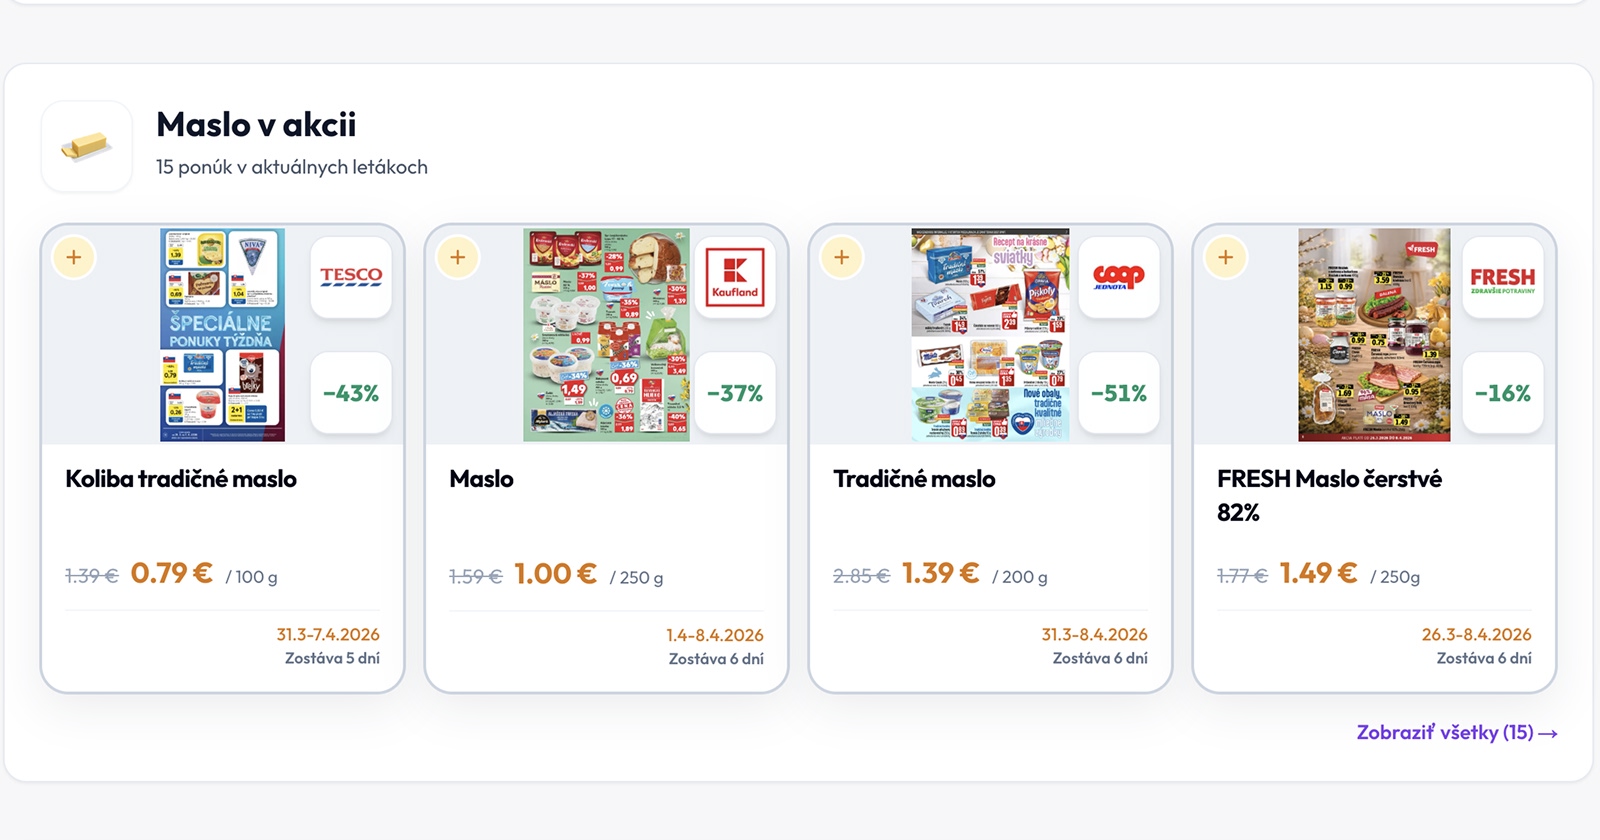Click the -51% discount badge
The image size is (1600, 840).
coord(1119,393)
